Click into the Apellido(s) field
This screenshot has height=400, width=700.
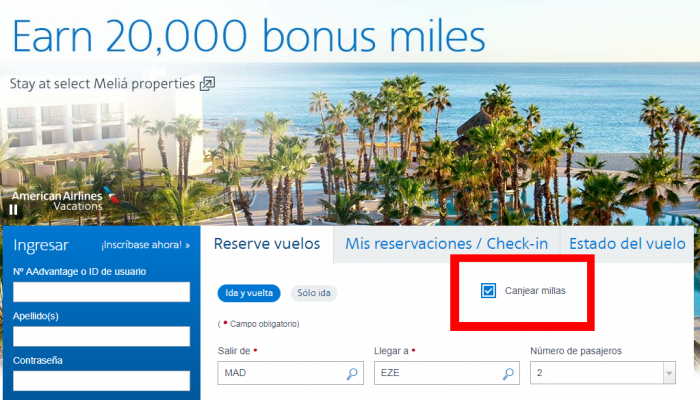click(101, 336)
